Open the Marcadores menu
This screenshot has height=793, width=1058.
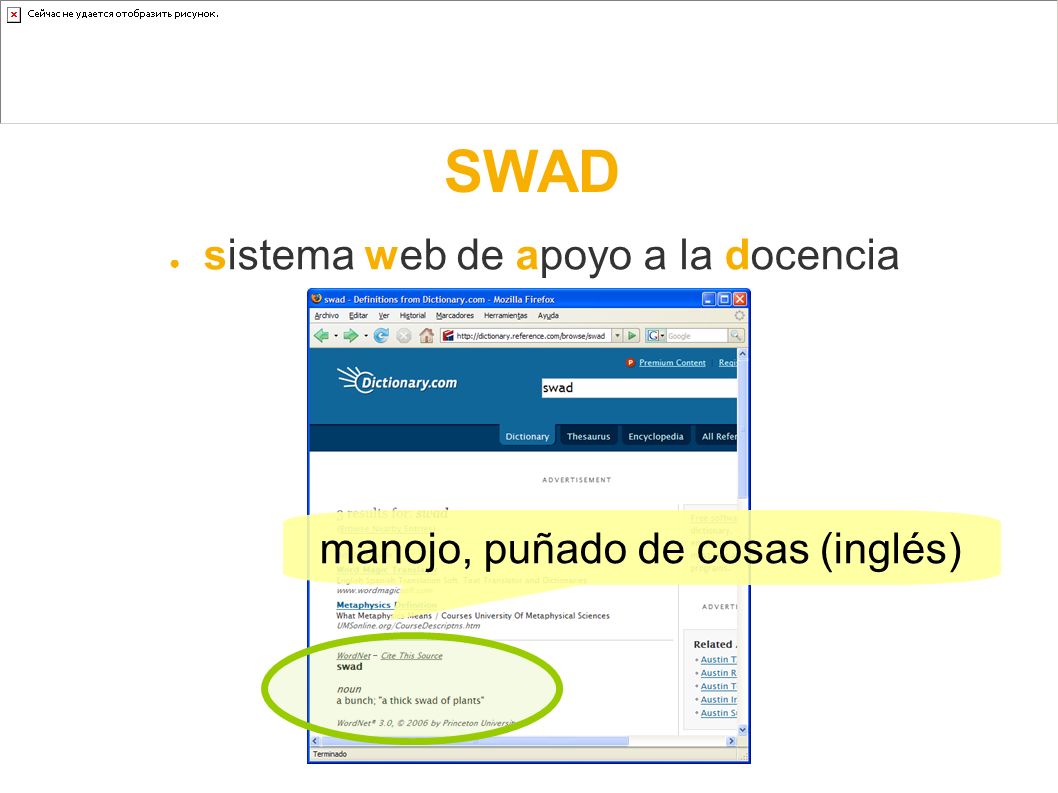[455, 315]
